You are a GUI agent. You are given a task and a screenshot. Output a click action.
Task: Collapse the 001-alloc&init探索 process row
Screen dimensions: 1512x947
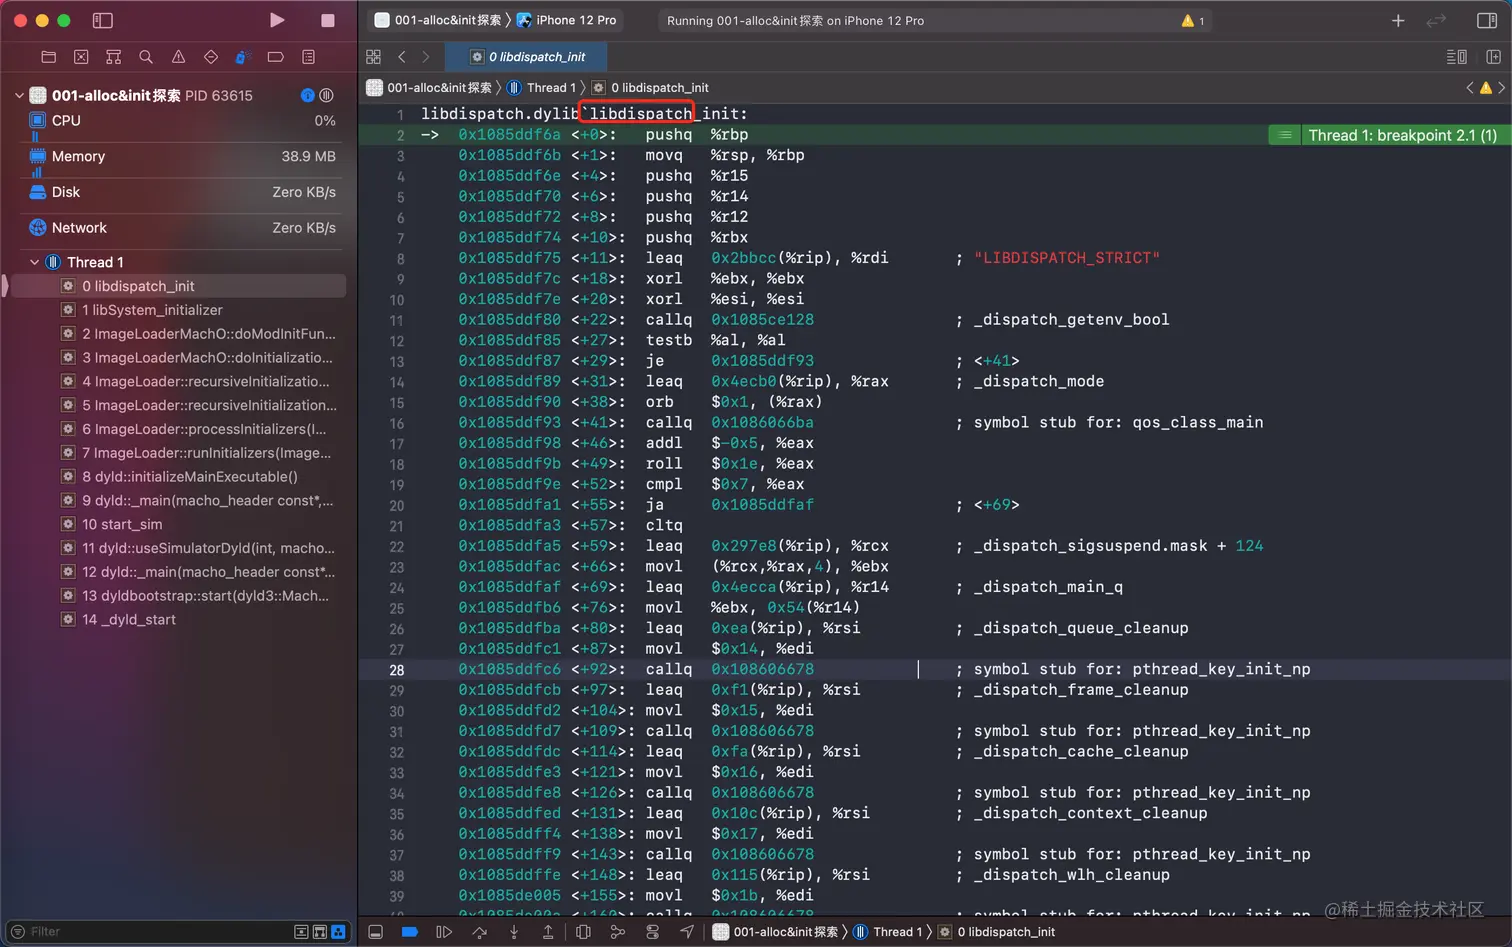tap(19, 96)
